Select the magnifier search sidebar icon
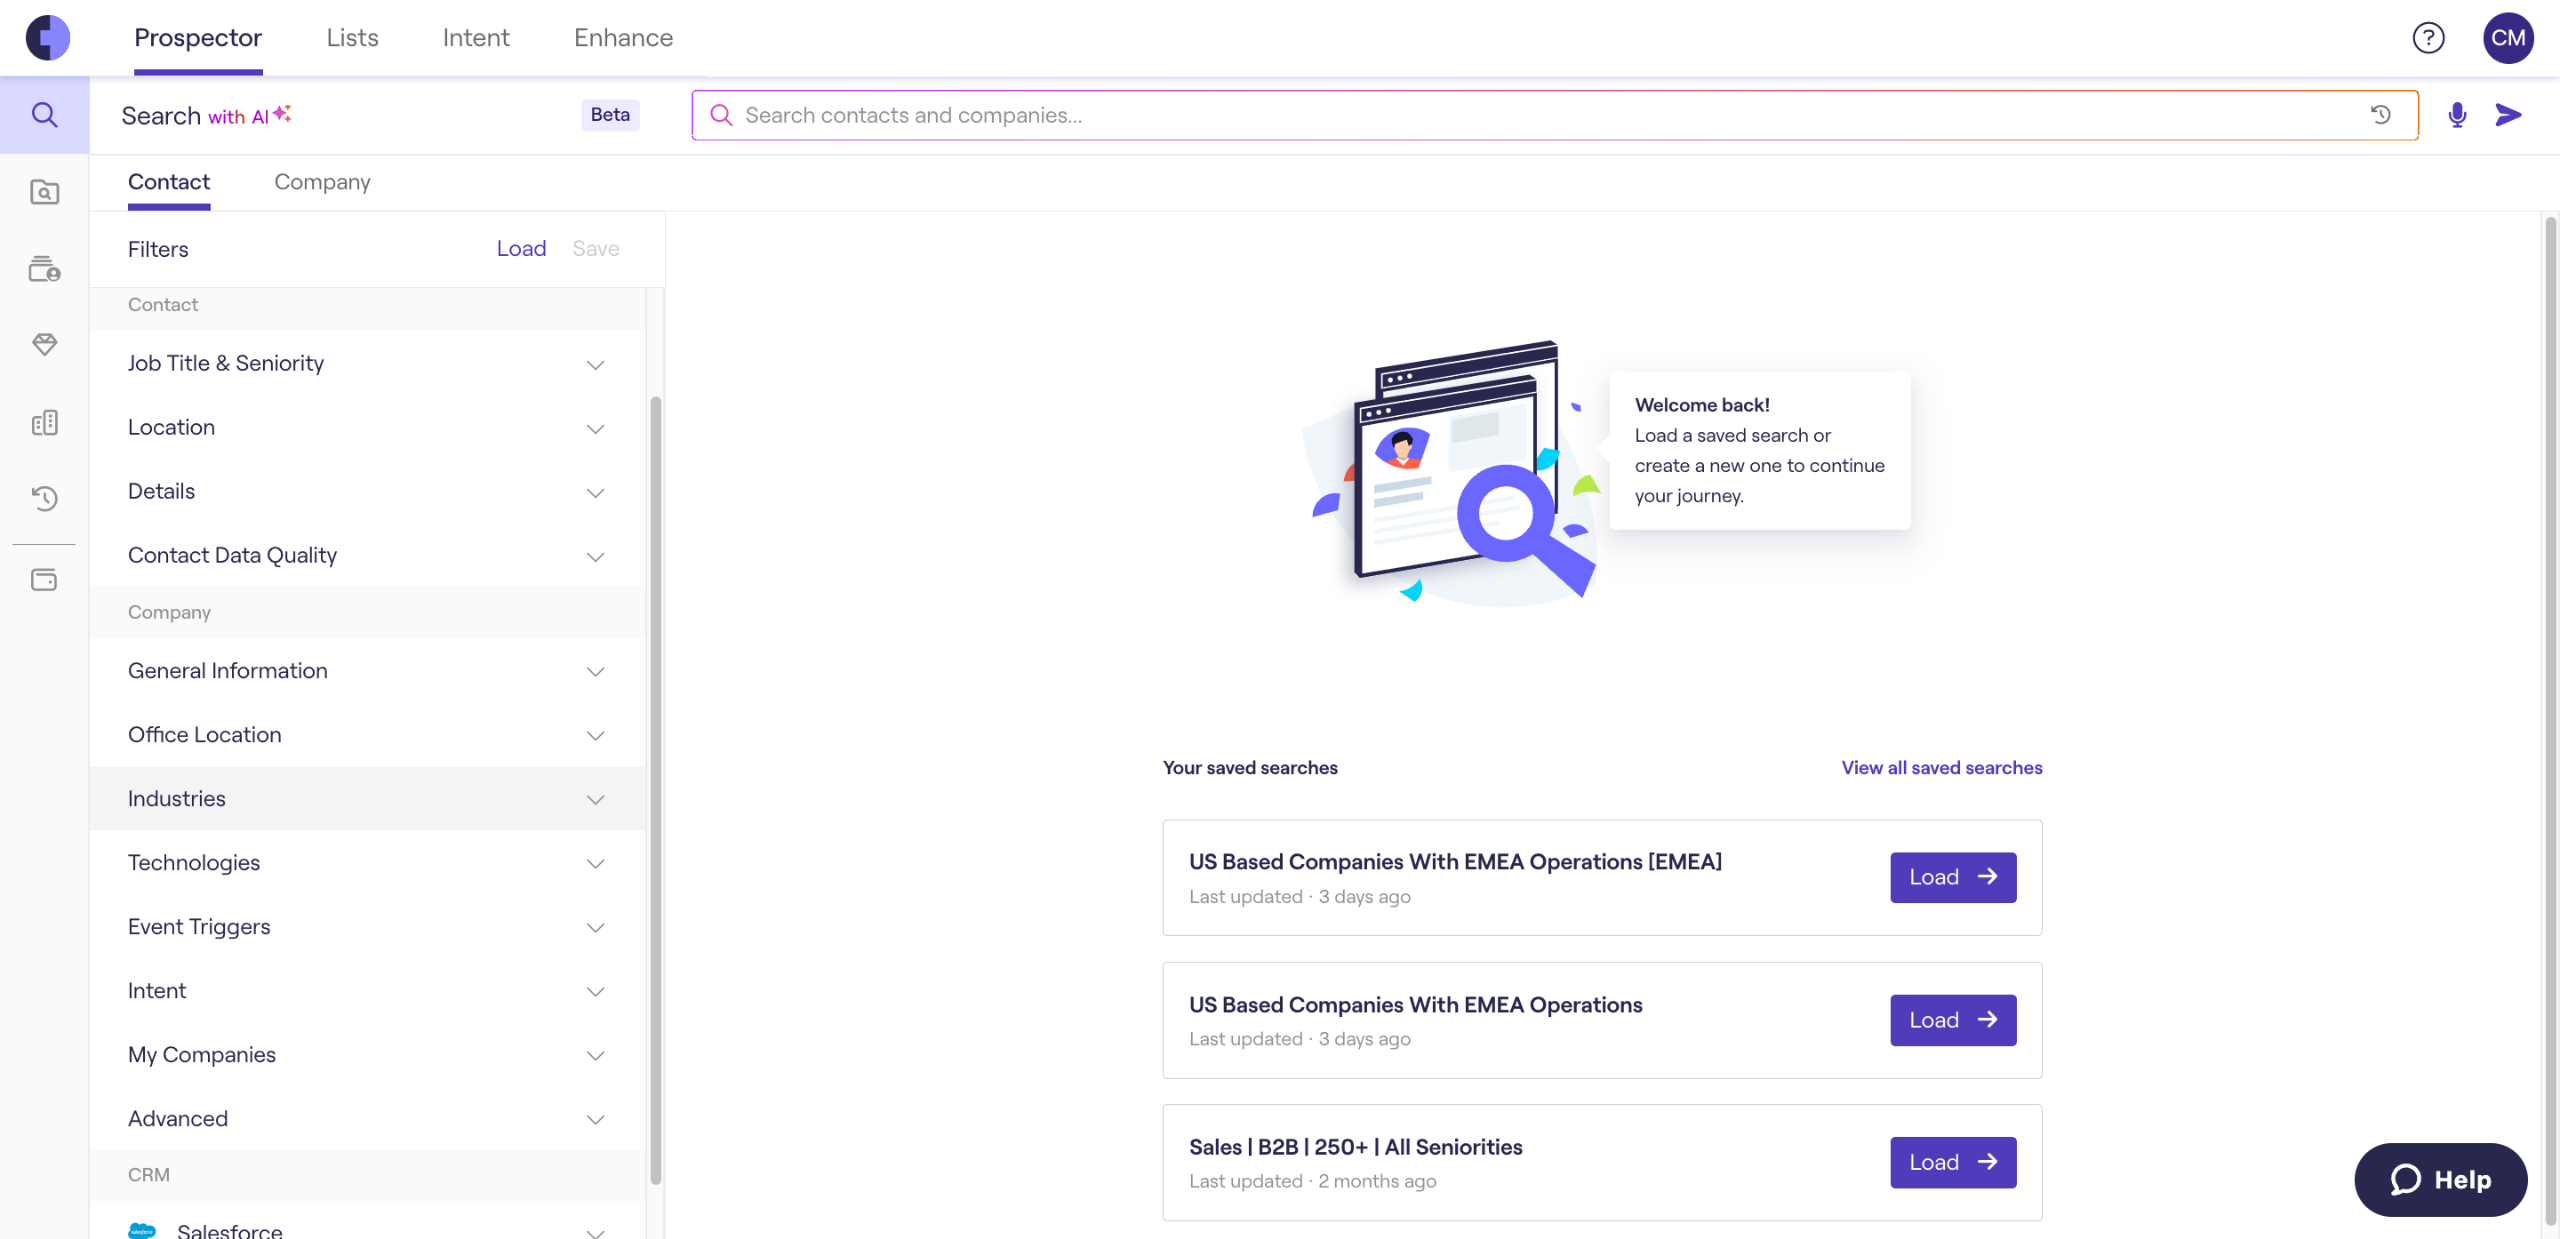This screenshot has height=1239, width=2560. (44, 115)
